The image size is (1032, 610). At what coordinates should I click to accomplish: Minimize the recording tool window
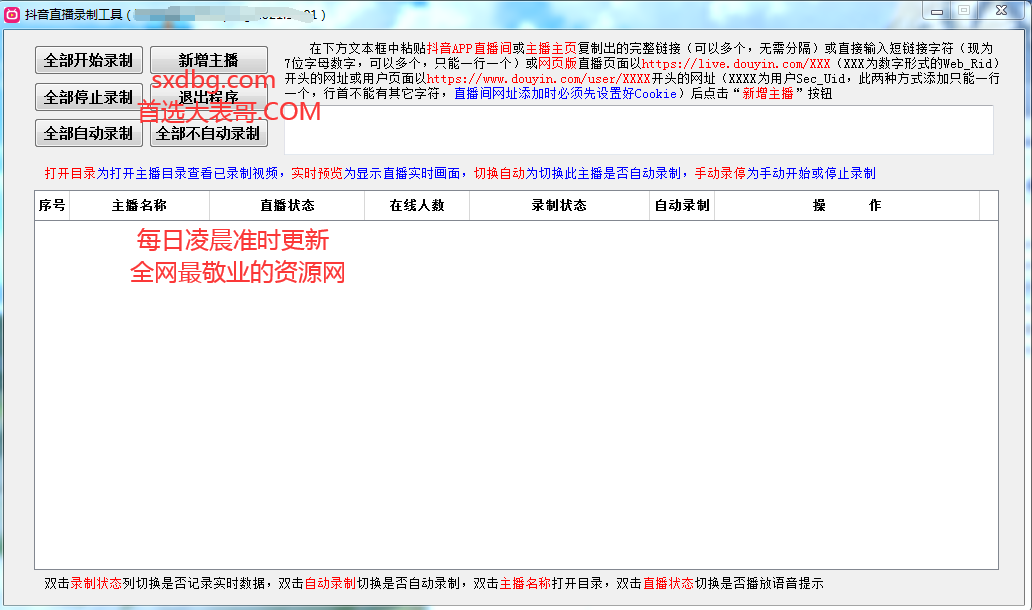click(x=935, y=11)
